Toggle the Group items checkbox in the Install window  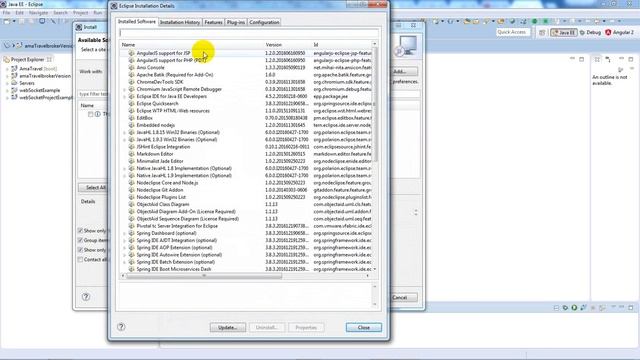[80, 240]
